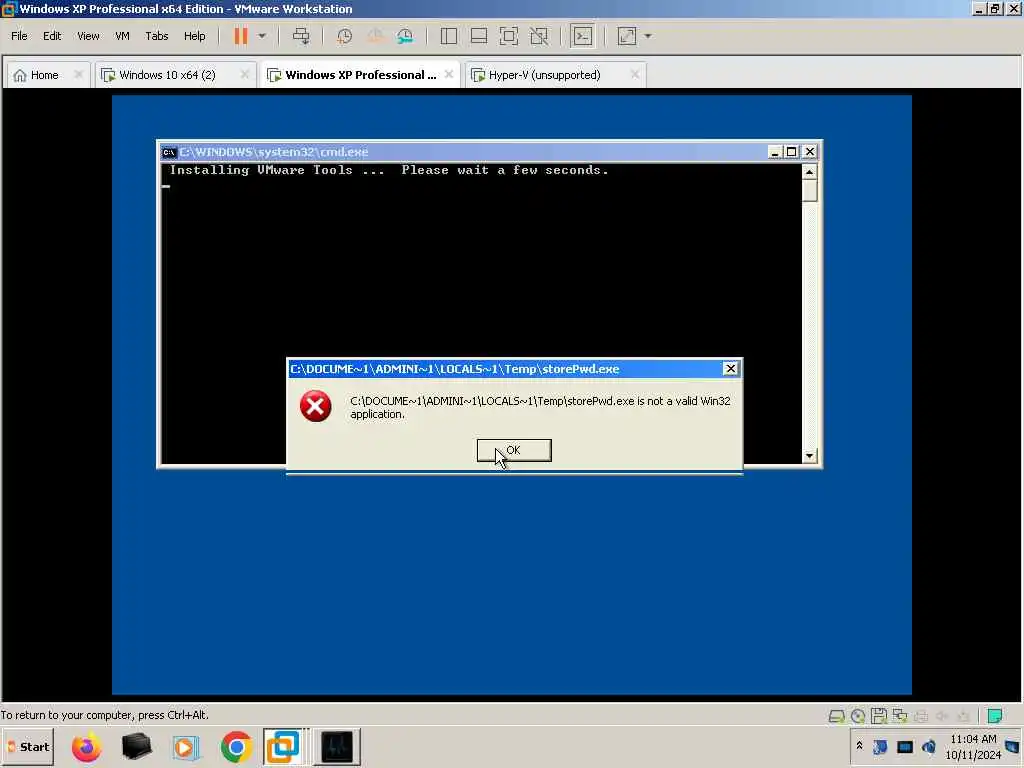
Task: Close the cmd.exe window
Action: tap(810, 152)
